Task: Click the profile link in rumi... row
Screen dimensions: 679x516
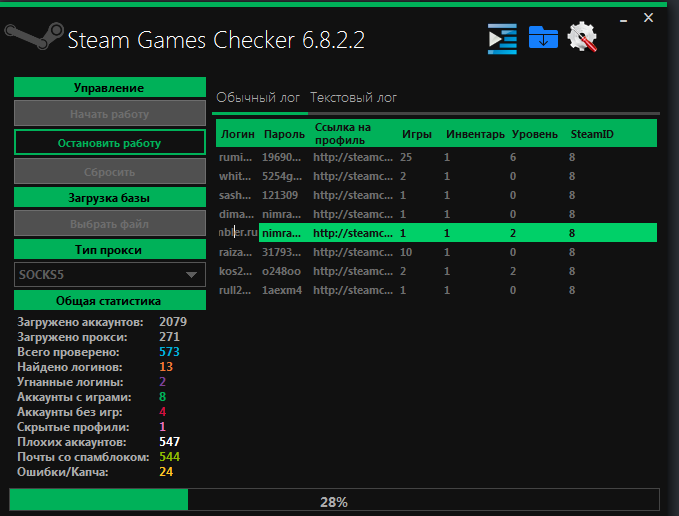Action: point(353,157)
